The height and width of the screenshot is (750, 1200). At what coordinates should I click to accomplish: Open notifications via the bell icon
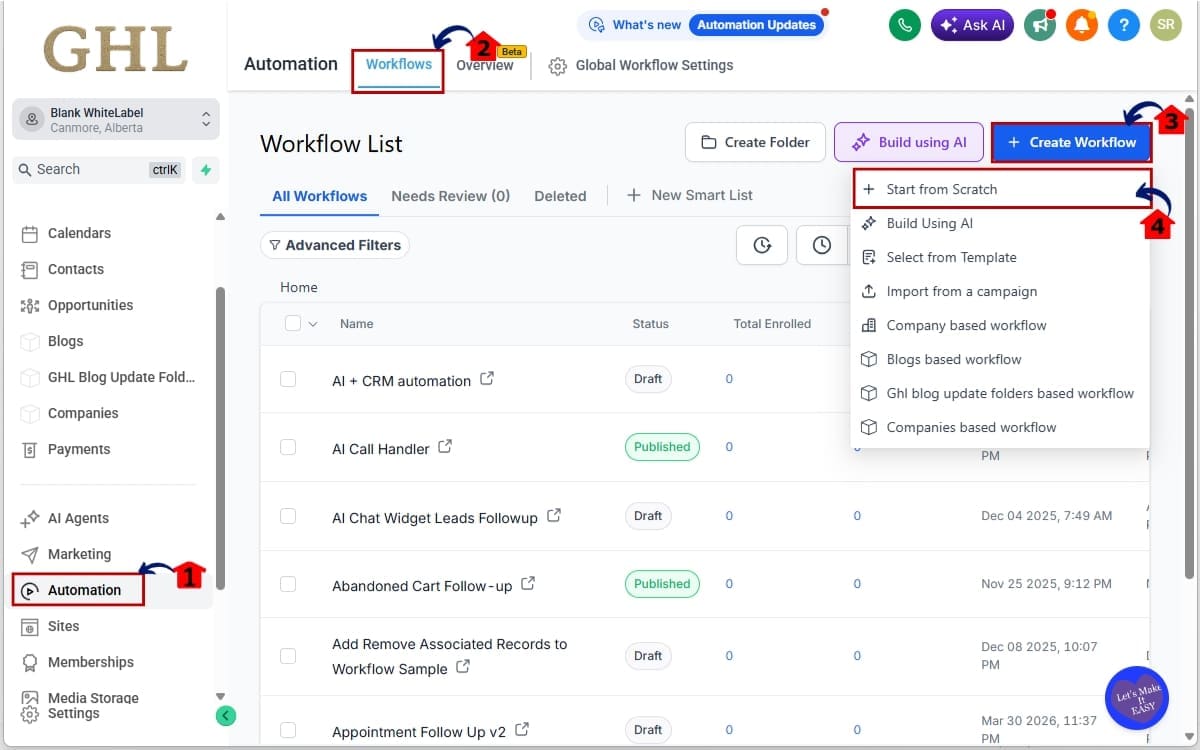[x=1082, y=25]
